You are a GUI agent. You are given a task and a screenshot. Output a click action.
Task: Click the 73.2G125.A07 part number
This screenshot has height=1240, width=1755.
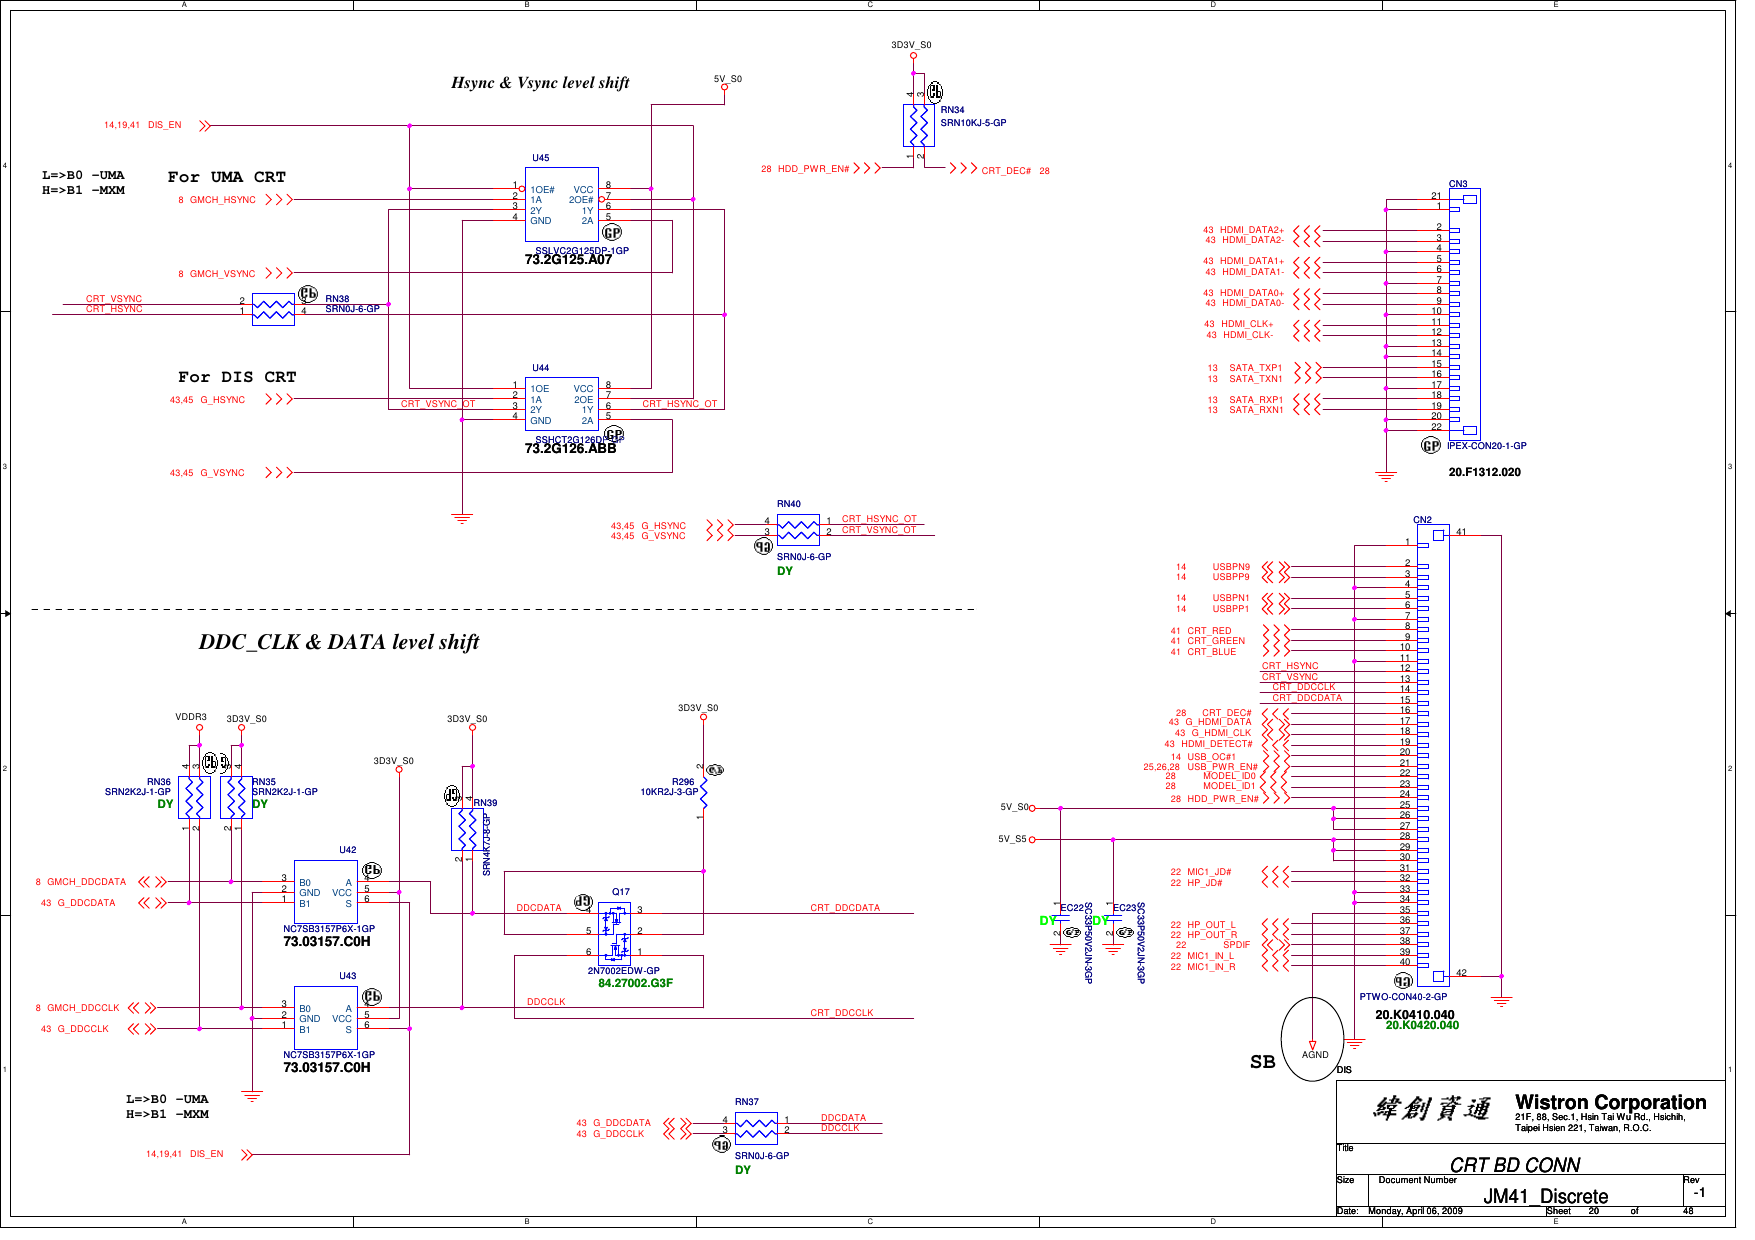(x=568, y=259)
